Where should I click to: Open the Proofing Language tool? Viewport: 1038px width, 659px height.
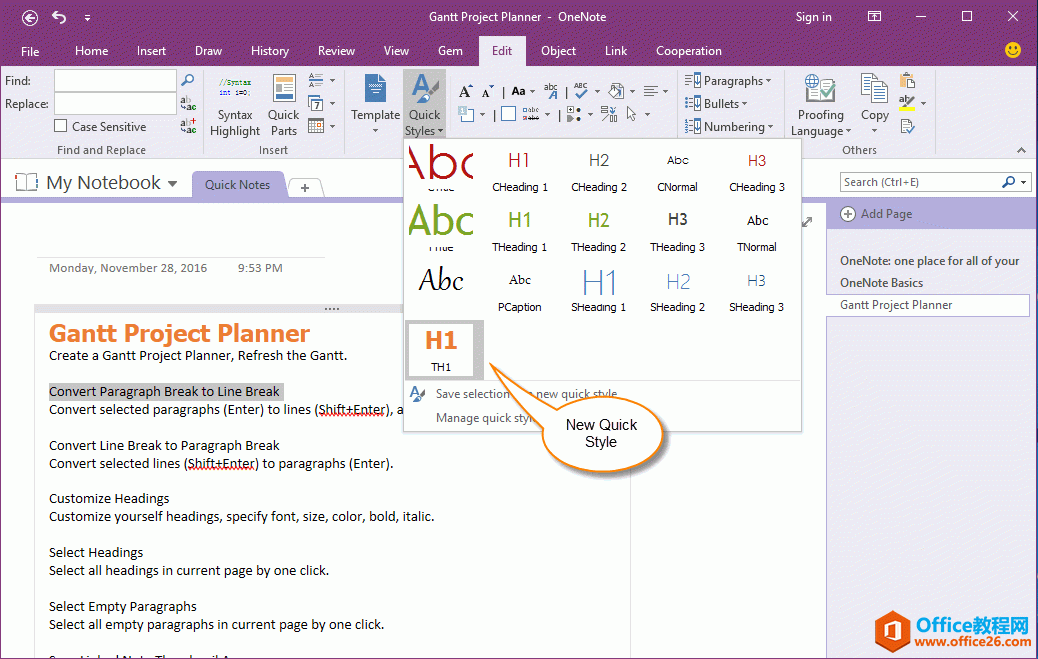click(x=820, y=105)
